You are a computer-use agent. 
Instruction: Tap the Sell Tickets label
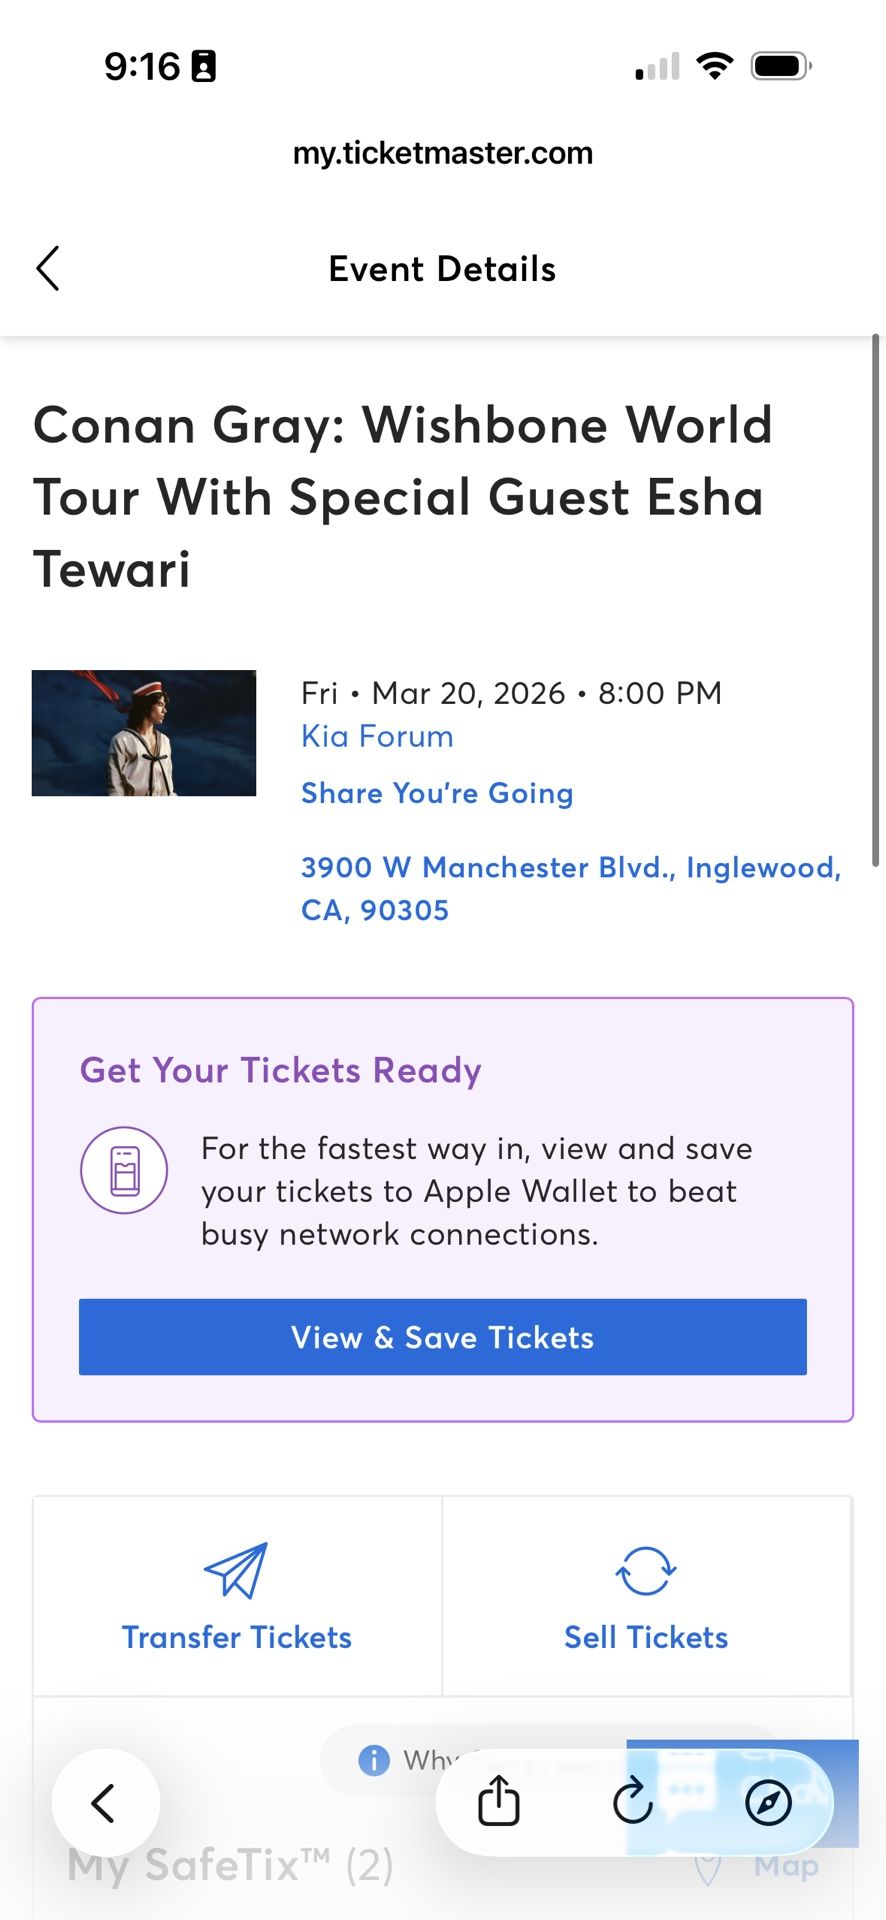pyautogui.click(x=645, y=1637)
